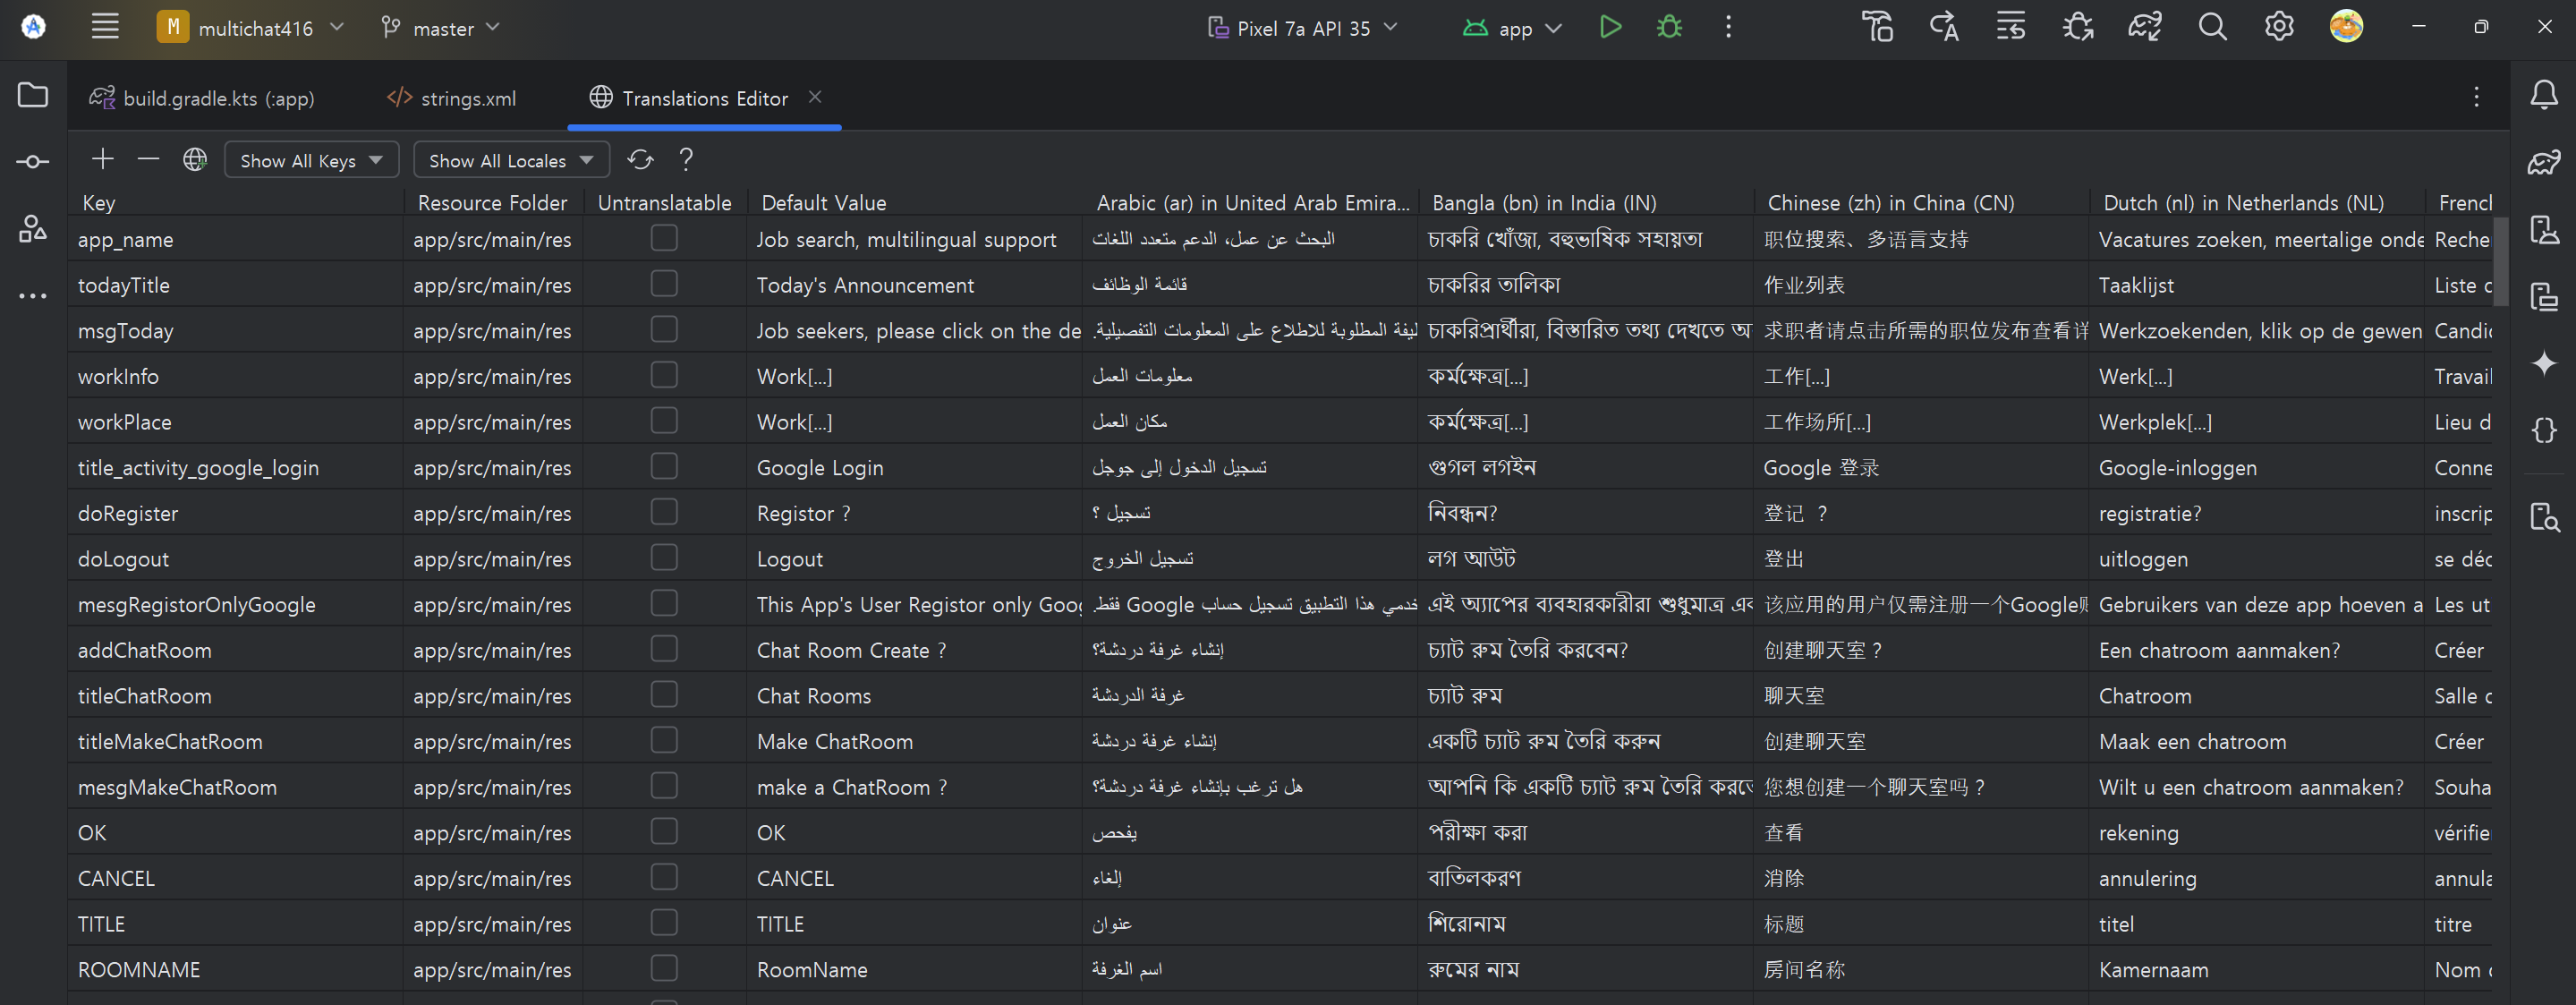Image resolution: width=2576 pixels, height=1005 pixels.
Task: Run the app with the play icon
Action: [x=1610, y=27]
